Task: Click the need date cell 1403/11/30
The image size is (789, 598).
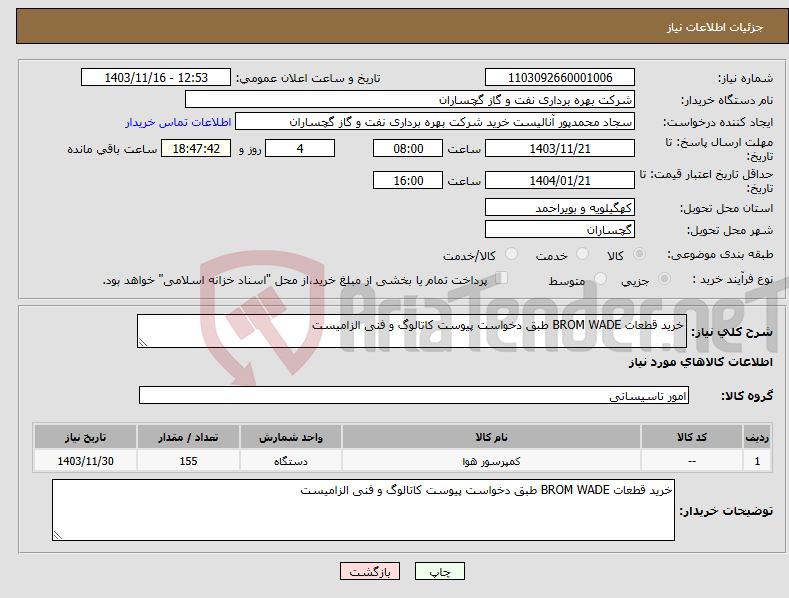Action: click(x=86, y=461)
